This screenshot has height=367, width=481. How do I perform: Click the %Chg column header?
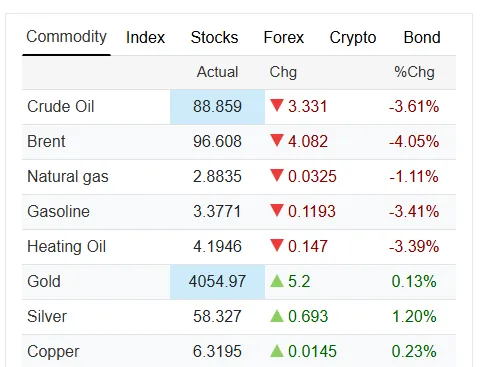[x=414, y=73]
